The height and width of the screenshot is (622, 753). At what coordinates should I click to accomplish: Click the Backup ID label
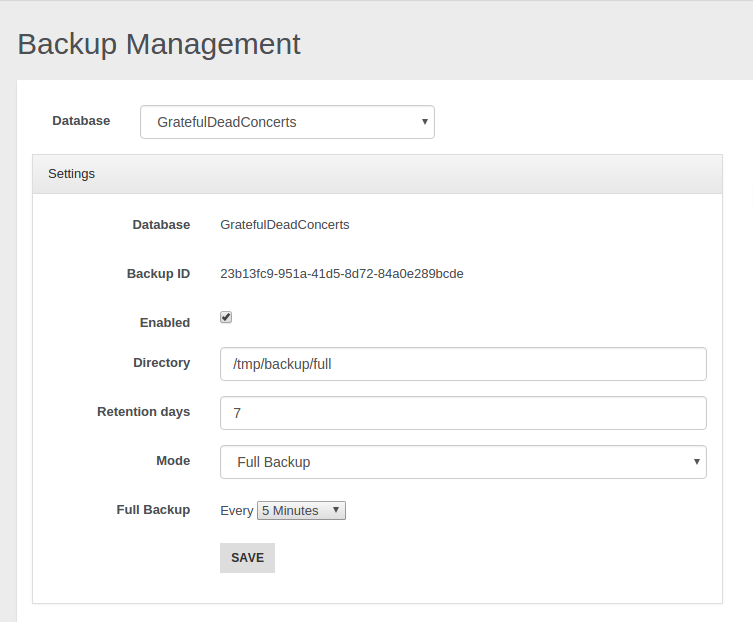pos(158,274)
